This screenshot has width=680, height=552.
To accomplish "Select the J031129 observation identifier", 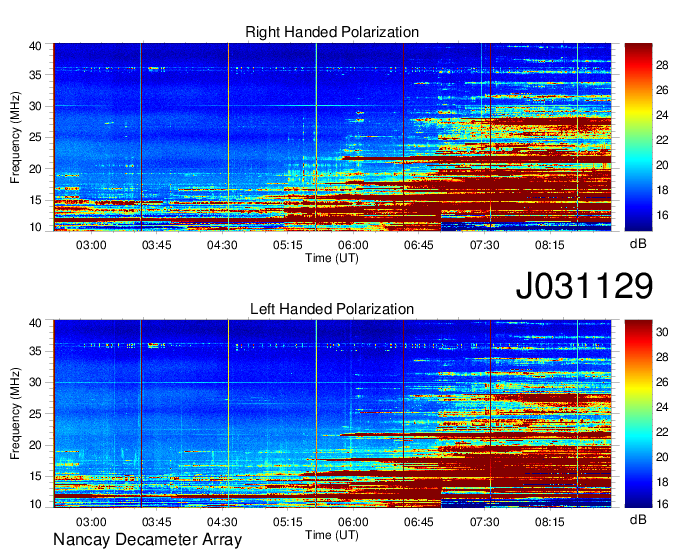I will point(584,286).
